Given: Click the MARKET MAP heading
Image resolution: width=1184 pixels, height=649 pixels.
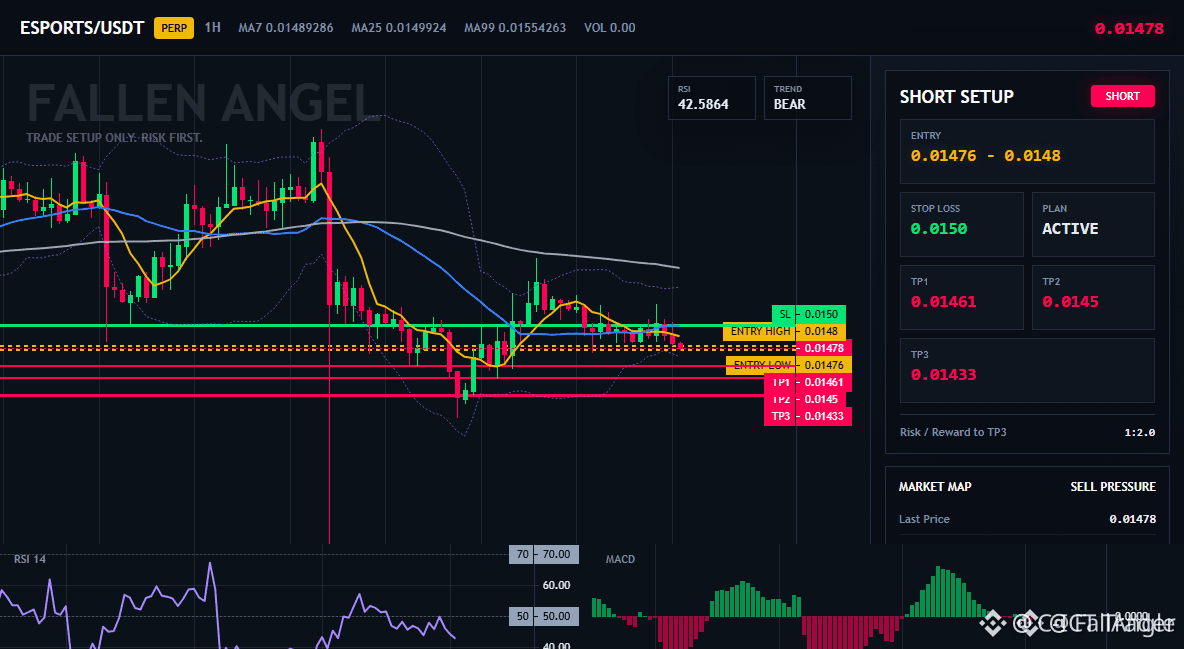Looking at the screenshot, I should tap(935, 487).
